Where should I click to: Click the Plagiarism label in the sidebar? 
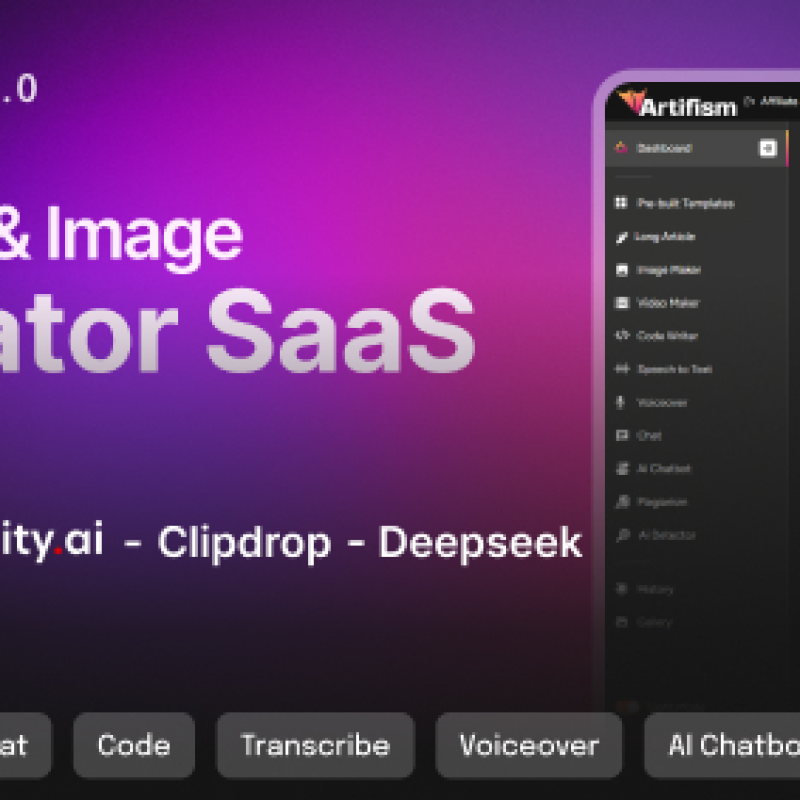point(662,502)
